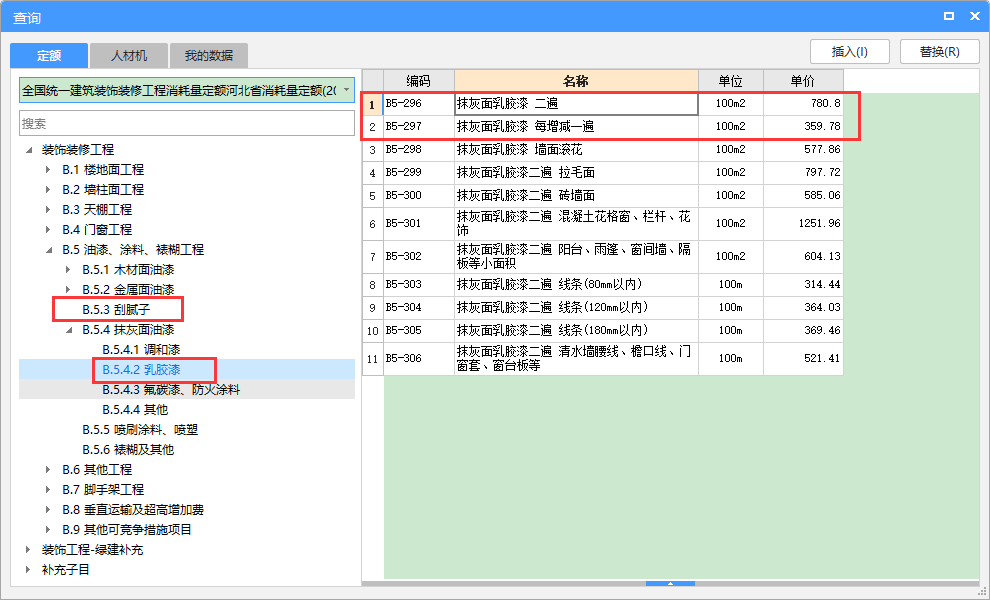Collapse B.5 油漆、涂料、裱糊工程 node
This screenshot has height=600, width=990.
pyautogui.click(x=49, y=250)
